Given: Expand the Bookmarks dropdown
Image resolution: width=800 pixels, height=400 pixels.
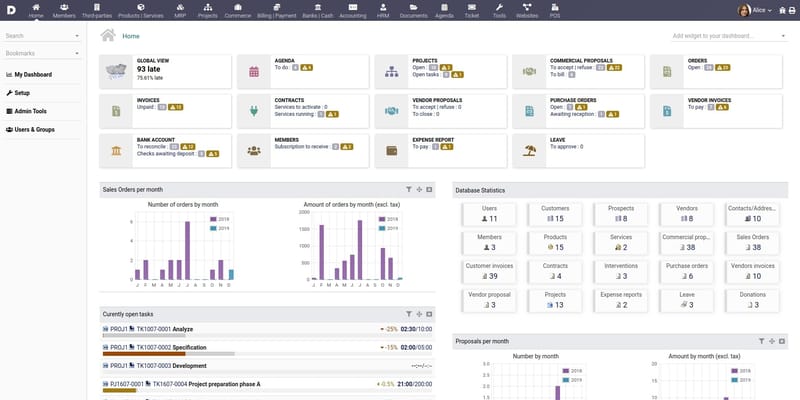Looking at the screenshot, I should (77, 54).
